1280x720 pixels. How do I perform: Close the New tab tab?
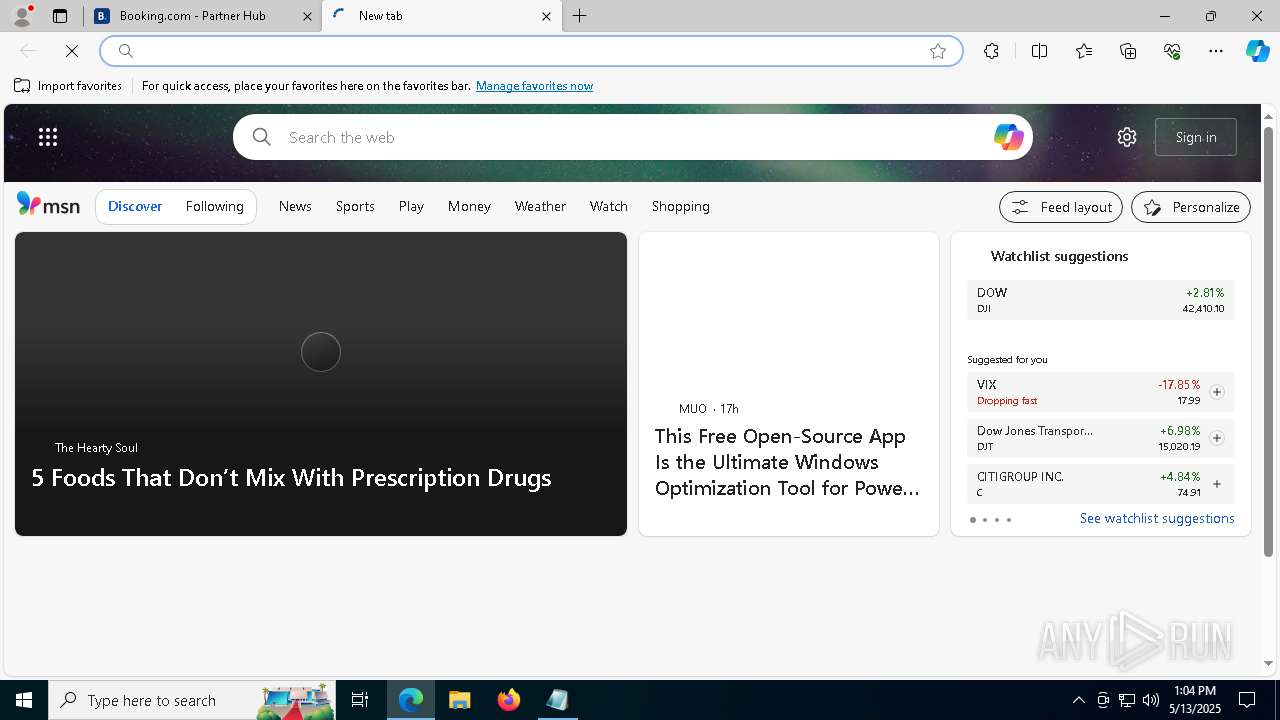(546, 16)
